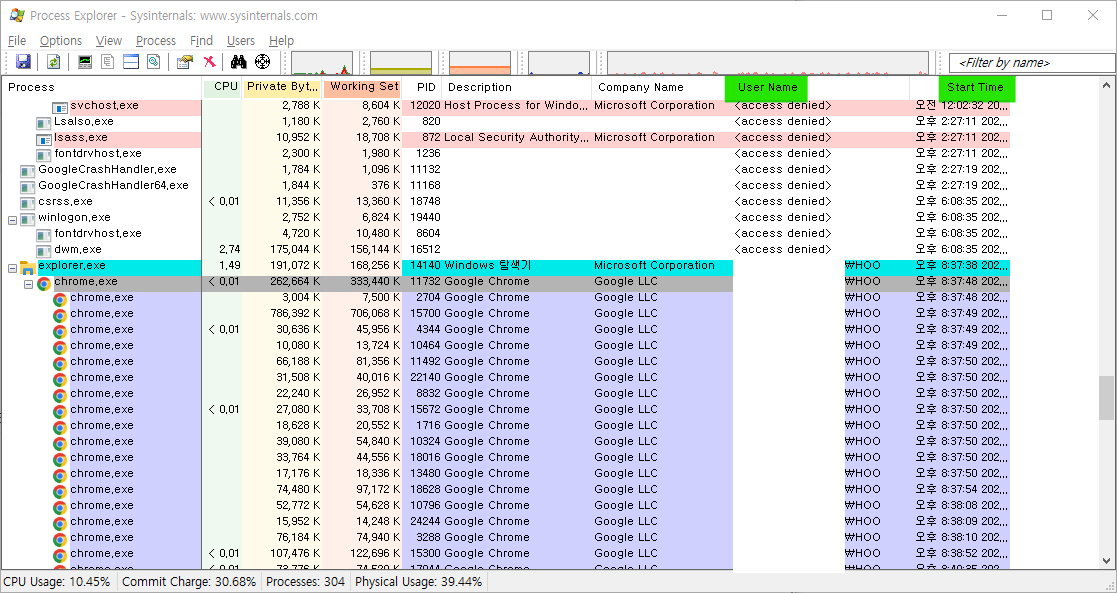This screenshot has width=1117, height=593.
Task: Select the explorer.exe process
Action: (71, 266)
